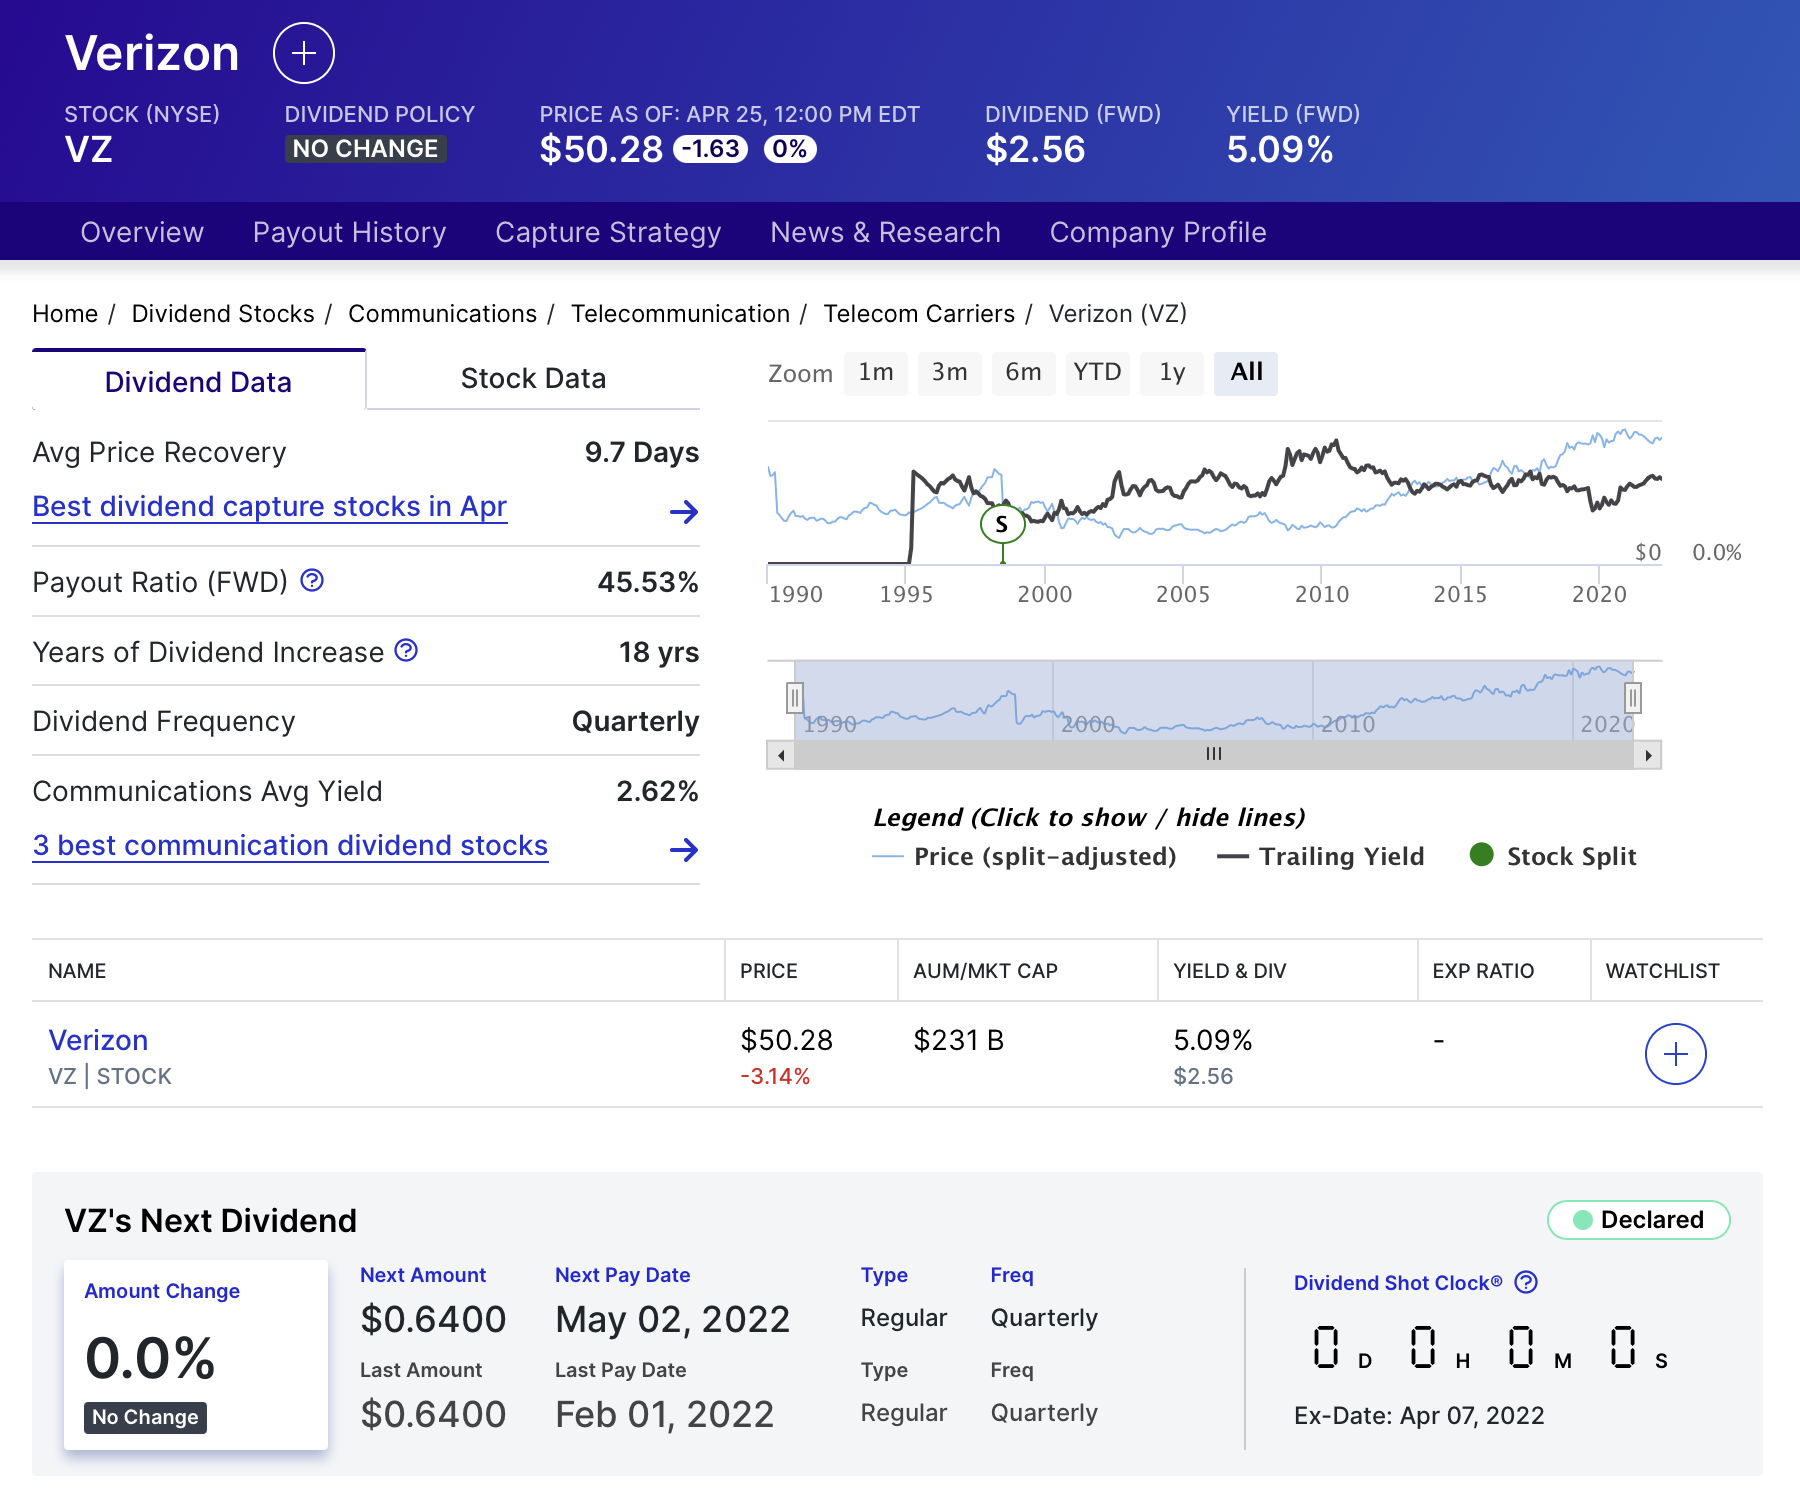Click the navigator left range handle

tap(795, 697)
